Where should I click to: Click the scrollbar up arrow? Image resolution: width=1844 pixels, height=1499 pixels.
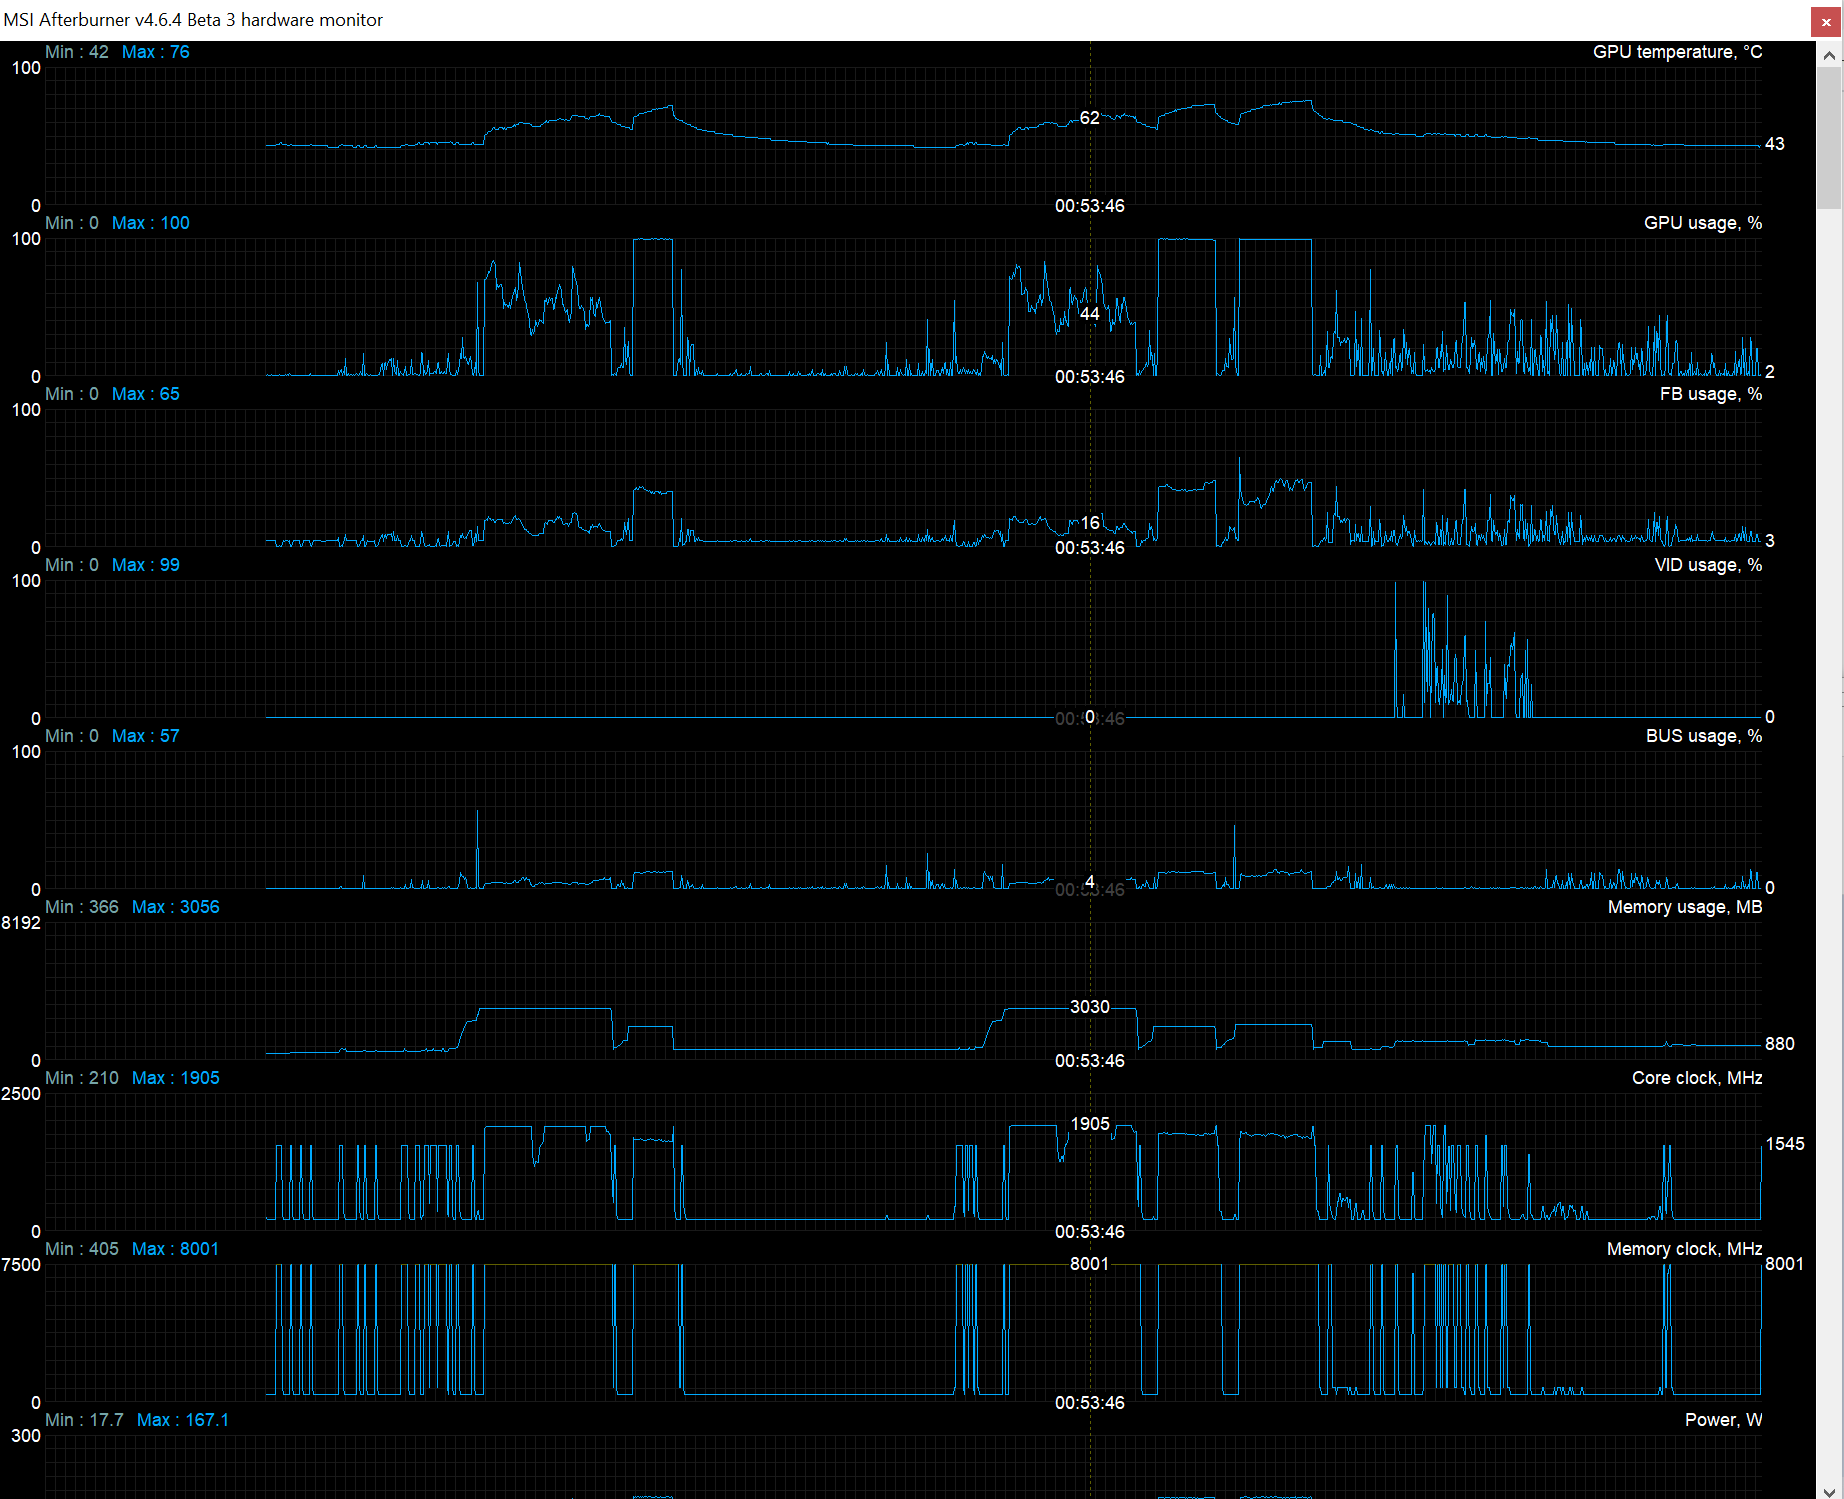point(1830,56)
